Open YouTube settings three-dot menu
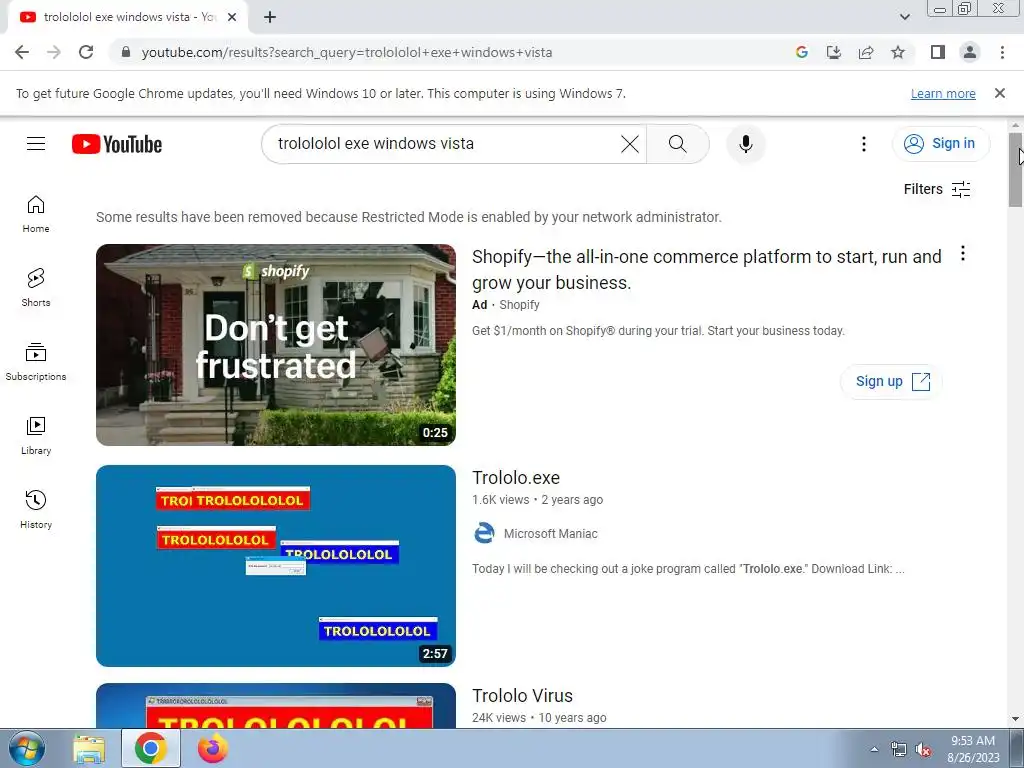Viewport: 1024px width, 768px height. click(x=863, y=144)
